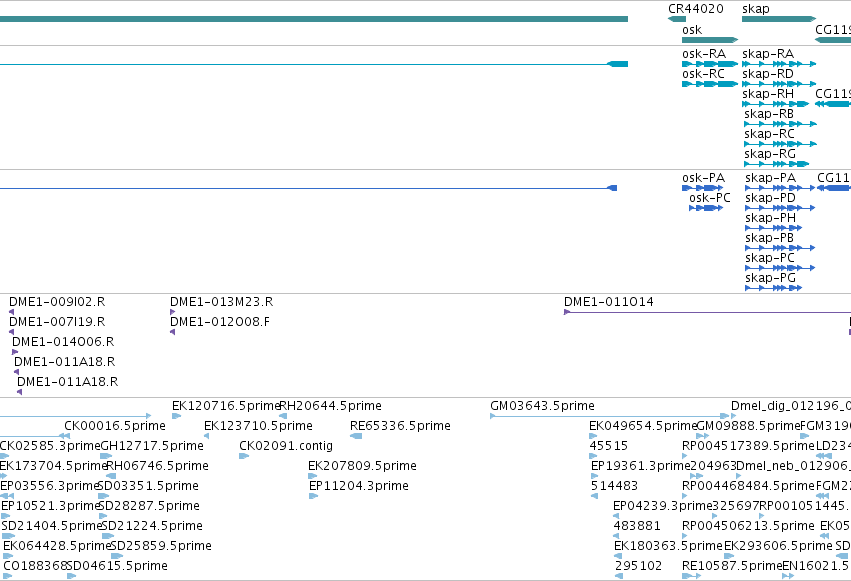Click the feature labeled 45515
Viewport: 851px width, 581px height.
pyautogui.click(x=593, y=456)
